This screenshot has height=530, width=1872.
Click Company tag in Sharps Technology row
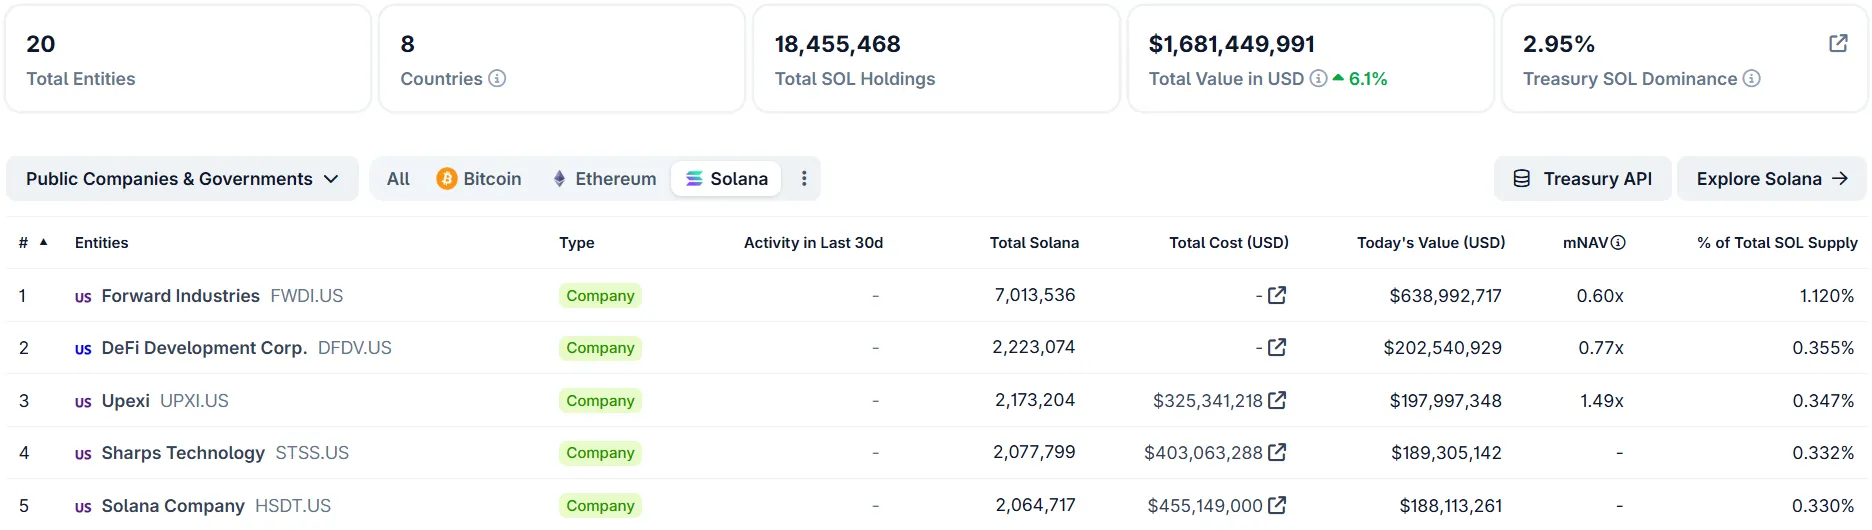click(x=600, y=452)
